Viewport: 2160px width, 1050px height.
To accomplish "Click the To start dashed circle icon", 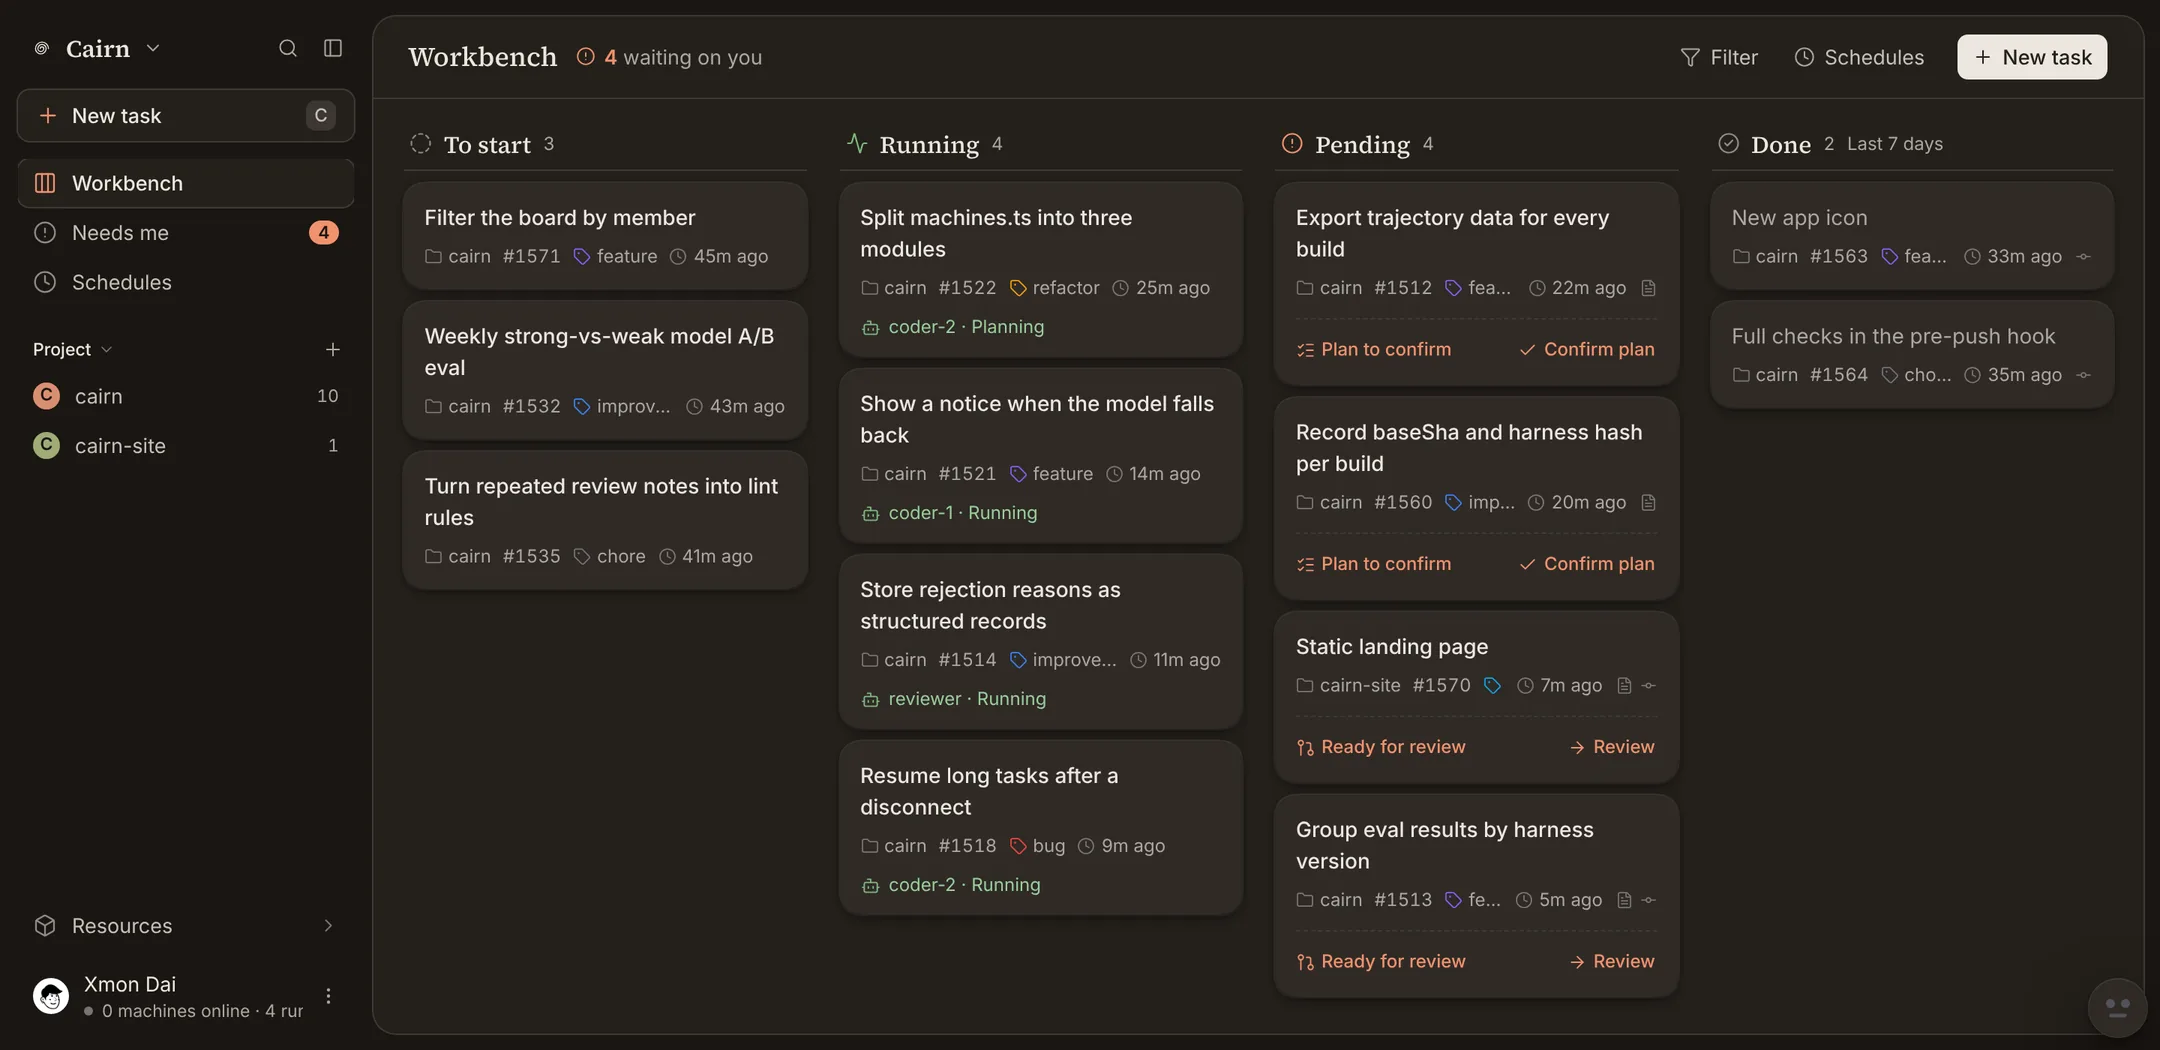I will [x=421, y=144].
